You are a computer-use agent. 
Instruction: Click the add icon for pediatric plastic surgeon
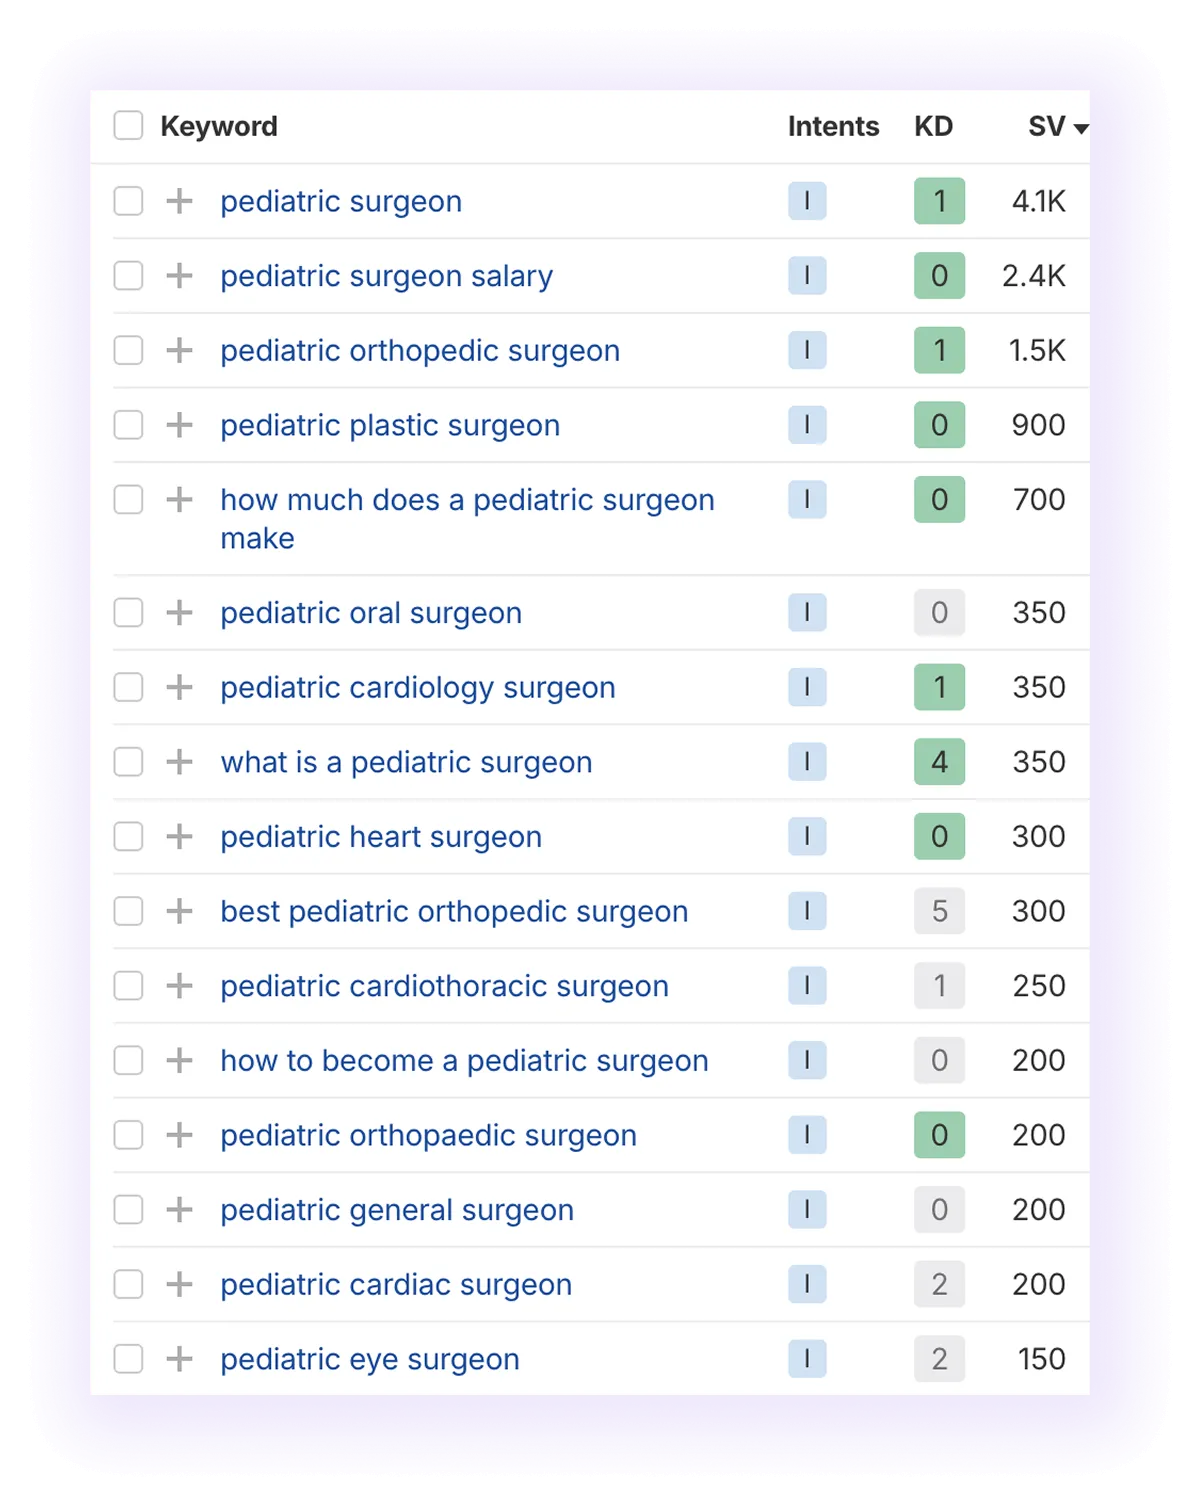180,424
